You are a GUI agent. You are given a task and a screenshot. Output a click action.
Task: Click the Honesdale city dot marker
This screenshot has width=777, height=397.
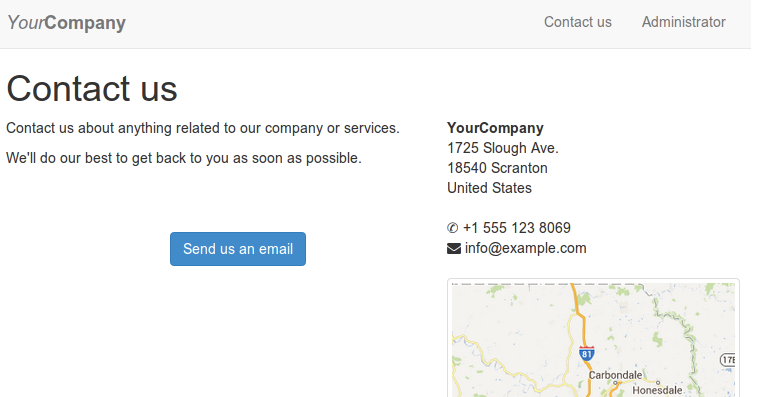pyautogui.click(x=658, y=383)
